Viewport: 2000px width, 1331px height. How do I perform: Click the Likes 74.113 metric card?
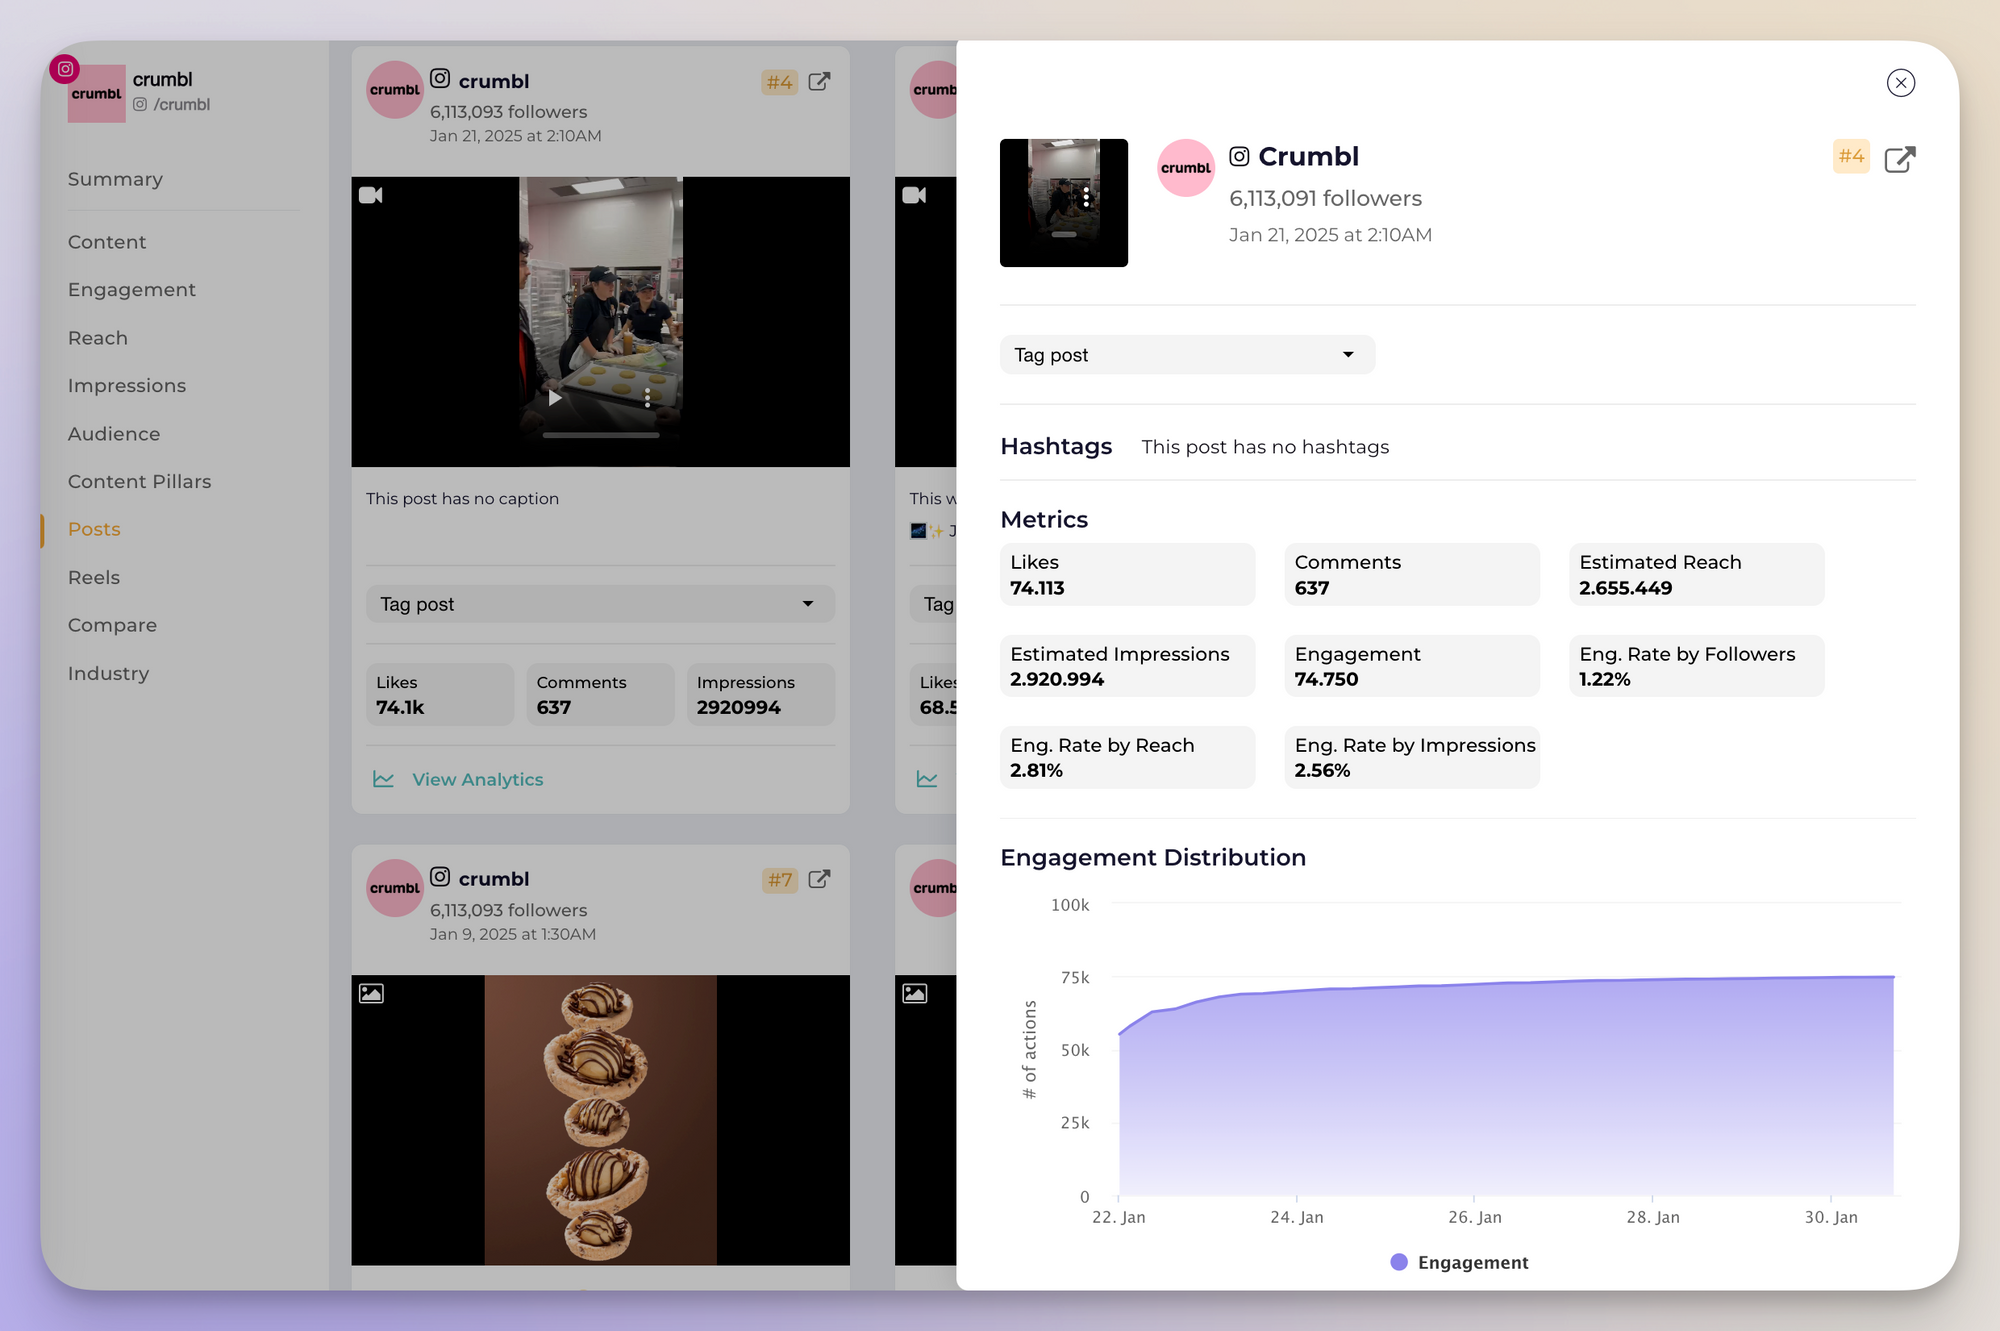[x=1127, y=574]
